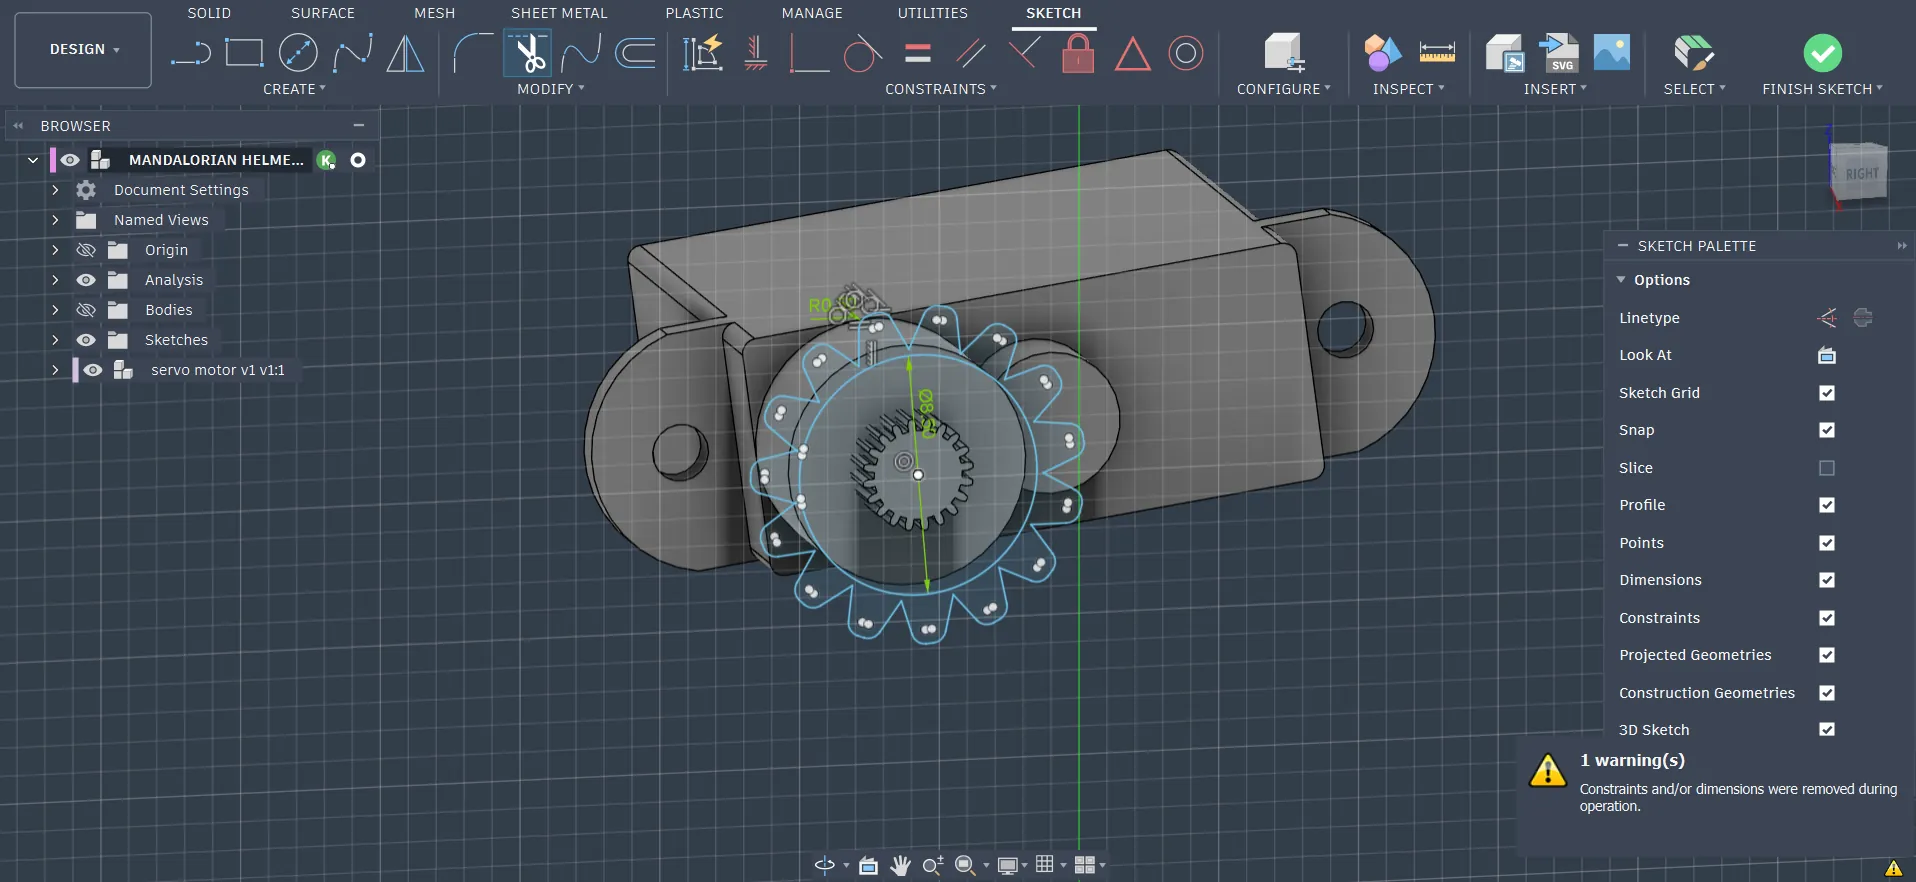Activate the Trim scissors tool
This screenshot has height=882, width=1916.
pyautogui.click(x=527, y=53)
